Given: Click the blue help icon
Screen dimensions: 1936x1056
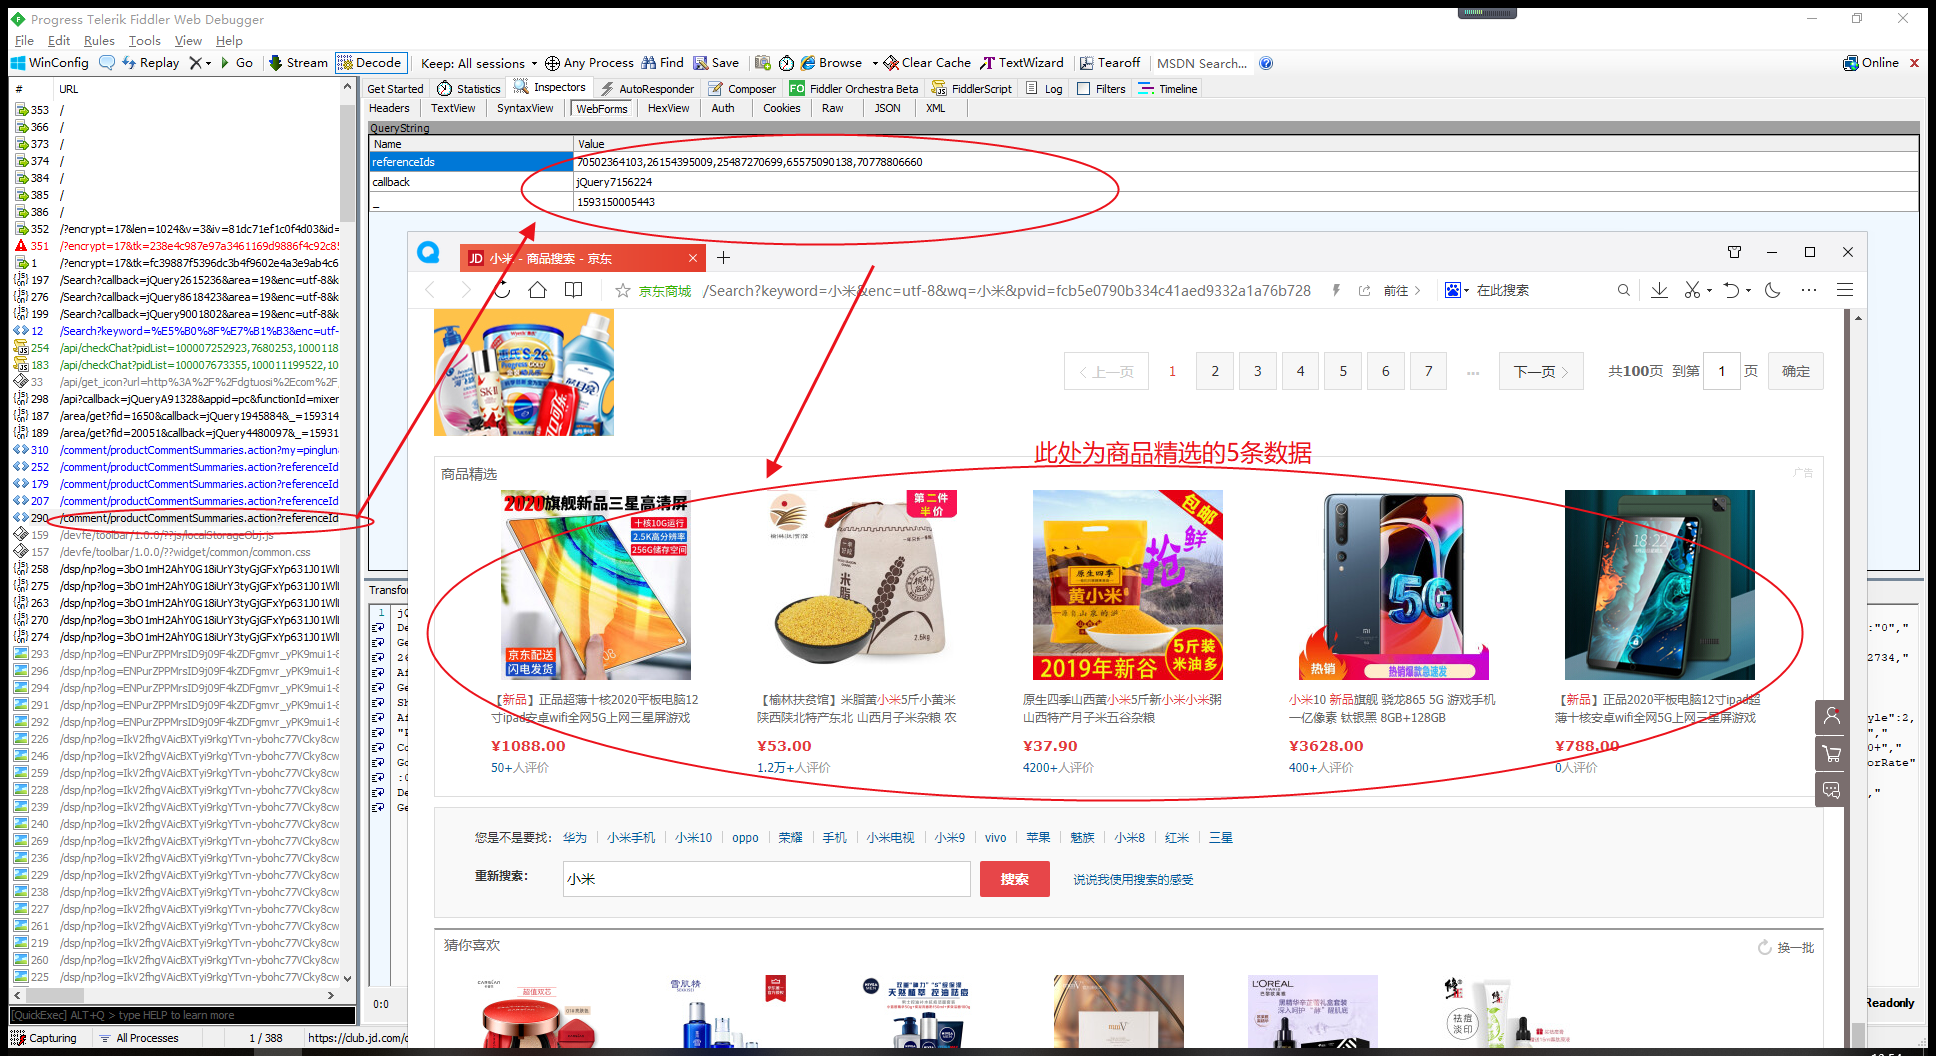Looking at the screenshot, I should point(1266,63).
